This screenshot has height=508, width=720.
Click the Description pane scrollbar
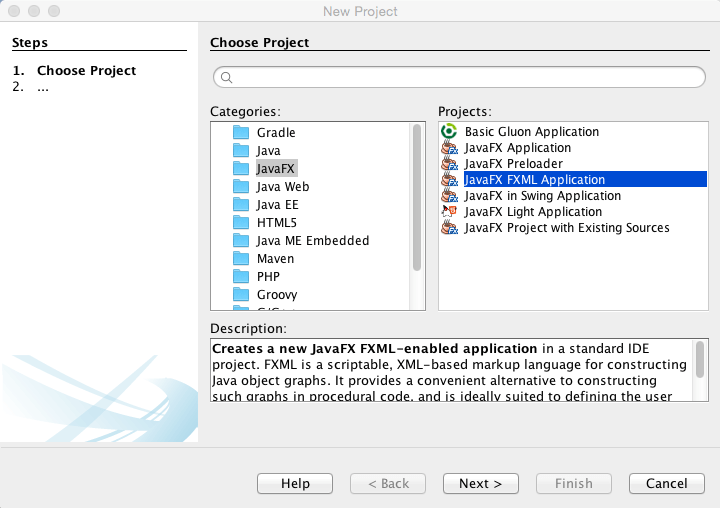tap(700, 358)
